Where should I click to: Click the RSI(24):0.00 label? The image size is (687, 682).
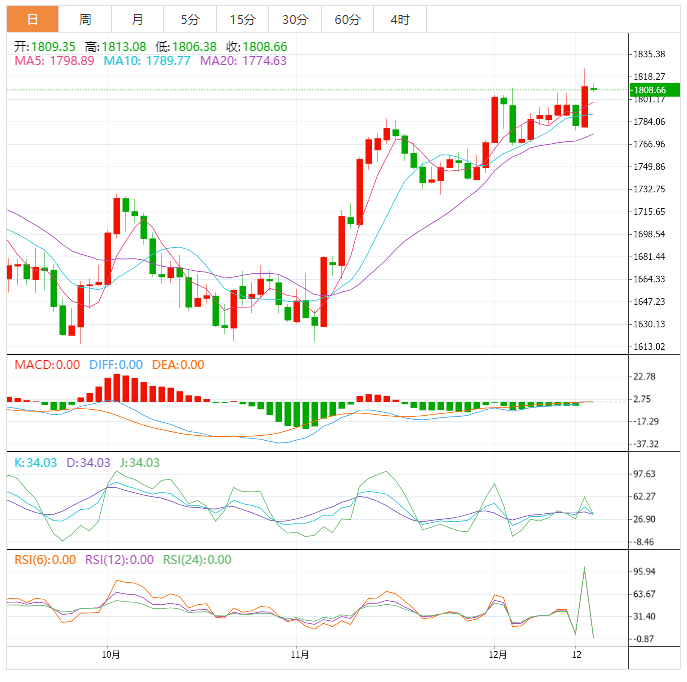coord(197,560)
